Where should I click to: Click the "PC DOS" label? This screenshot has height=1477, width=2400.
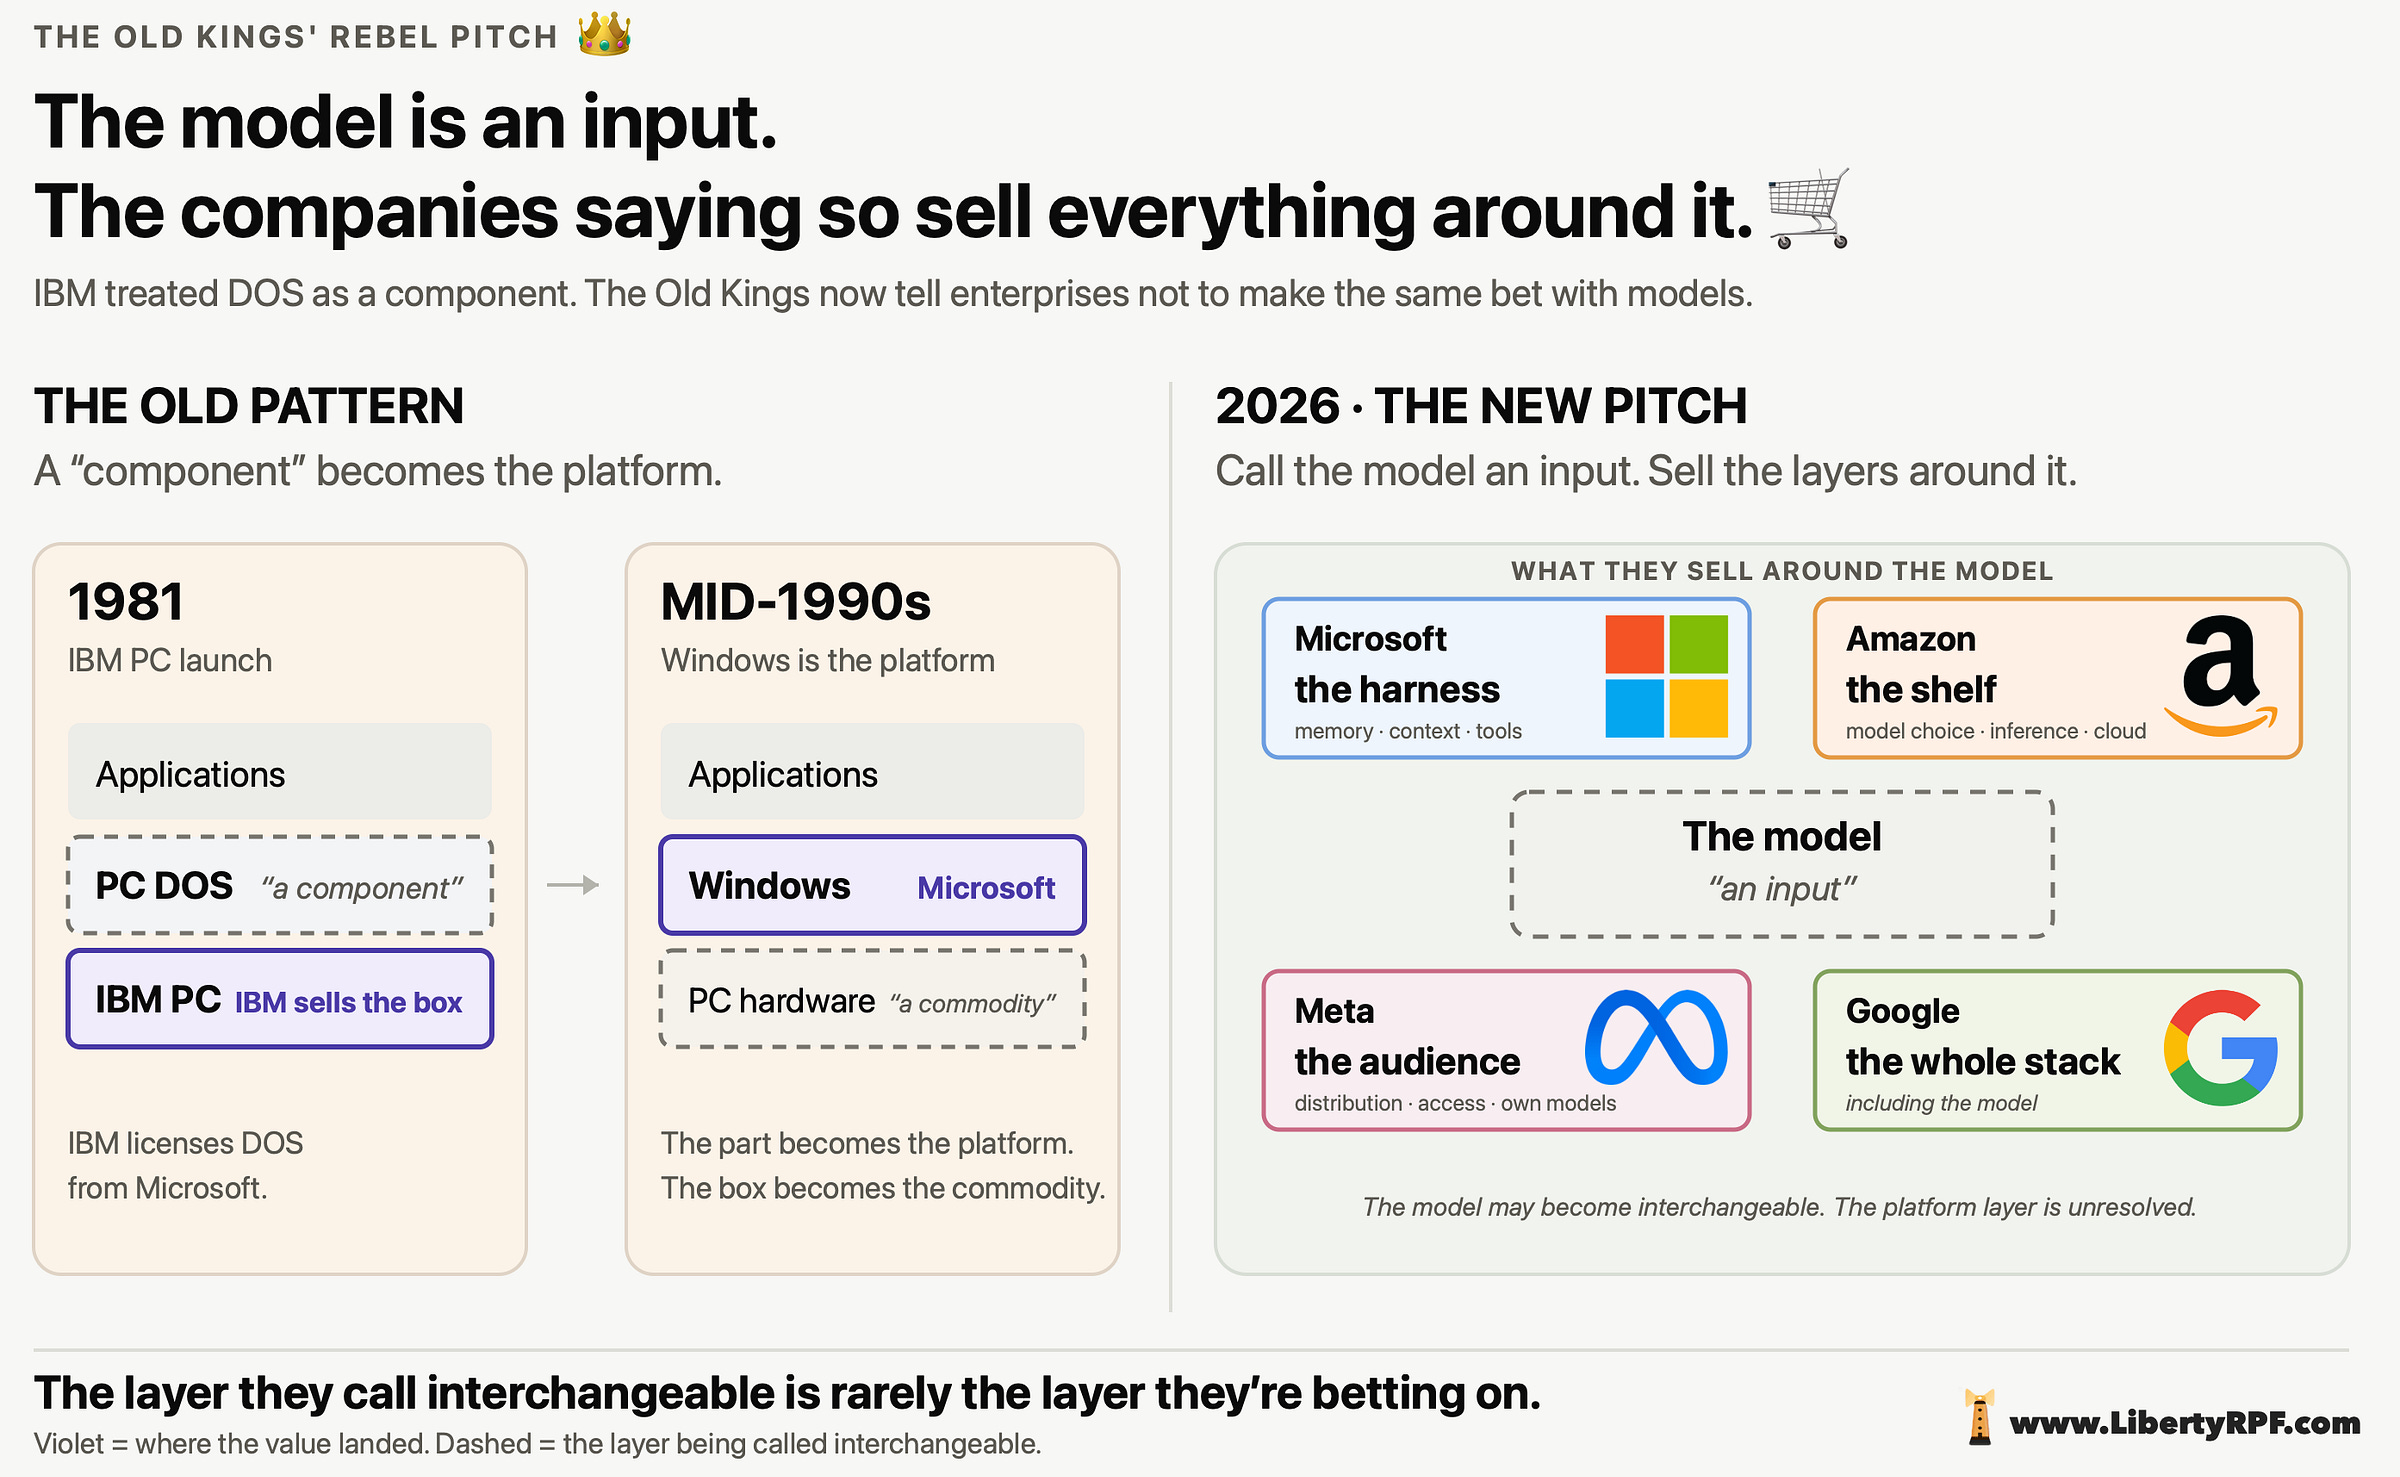(164, 886)
